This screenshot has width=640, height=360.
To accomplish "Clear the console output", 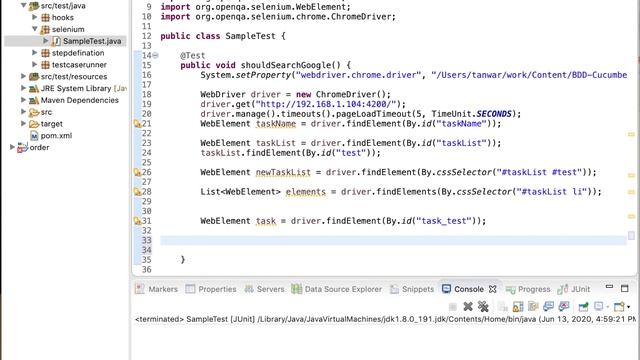I will pyautogui.click(x=502, y=307).
